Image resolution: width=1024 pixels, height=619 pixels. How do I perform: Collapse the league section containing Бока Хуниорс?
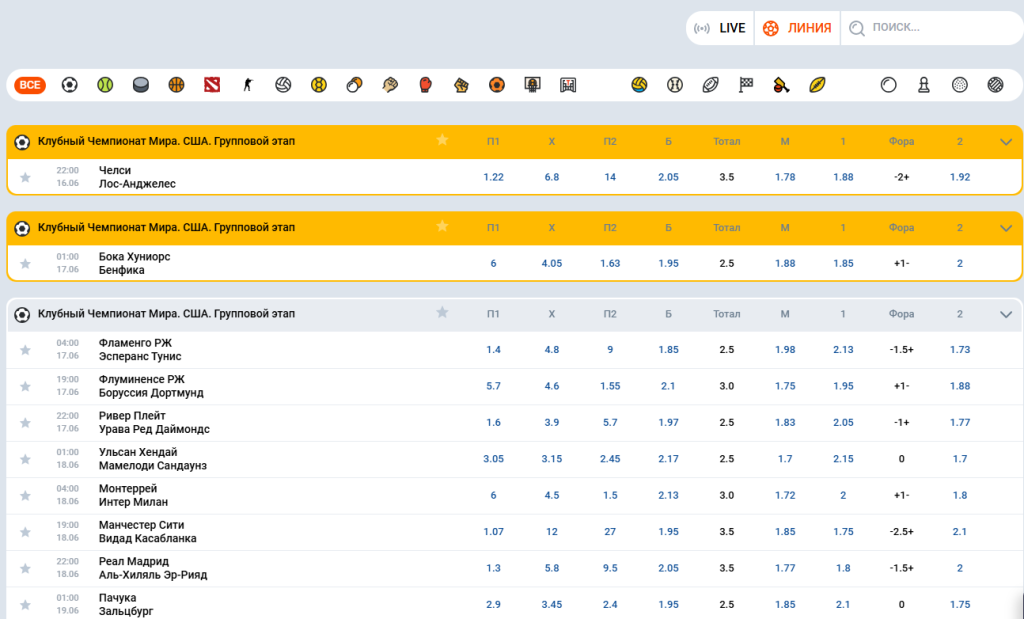(1006, 228)
